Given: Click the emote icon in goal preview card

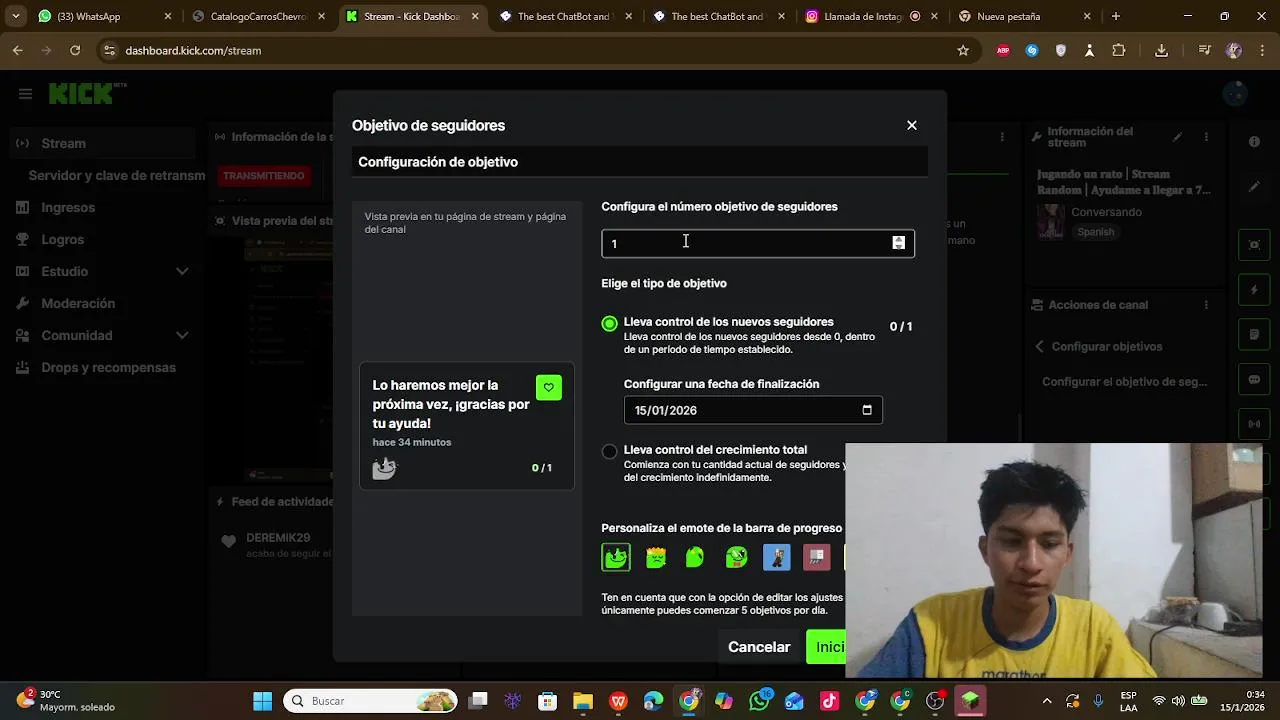Looking at the screenshot, I should (384, 467).
